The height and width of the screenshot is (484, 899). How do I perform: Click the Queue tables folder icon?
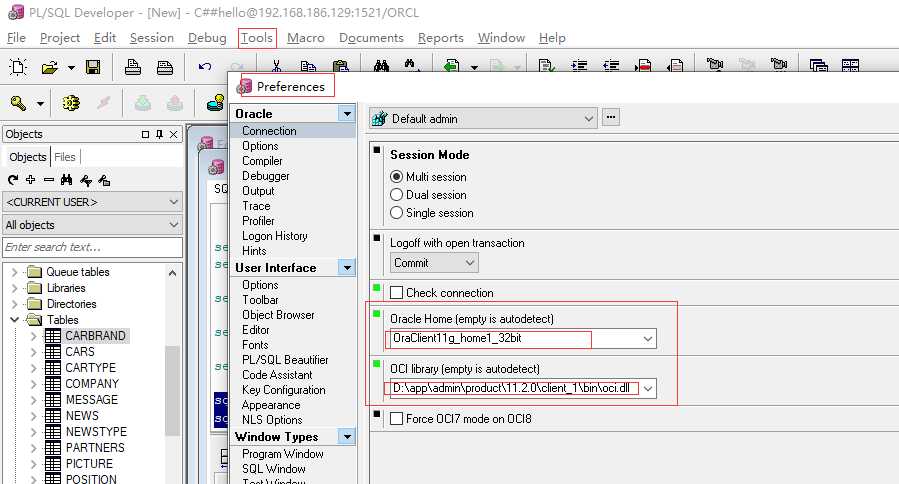35,272
